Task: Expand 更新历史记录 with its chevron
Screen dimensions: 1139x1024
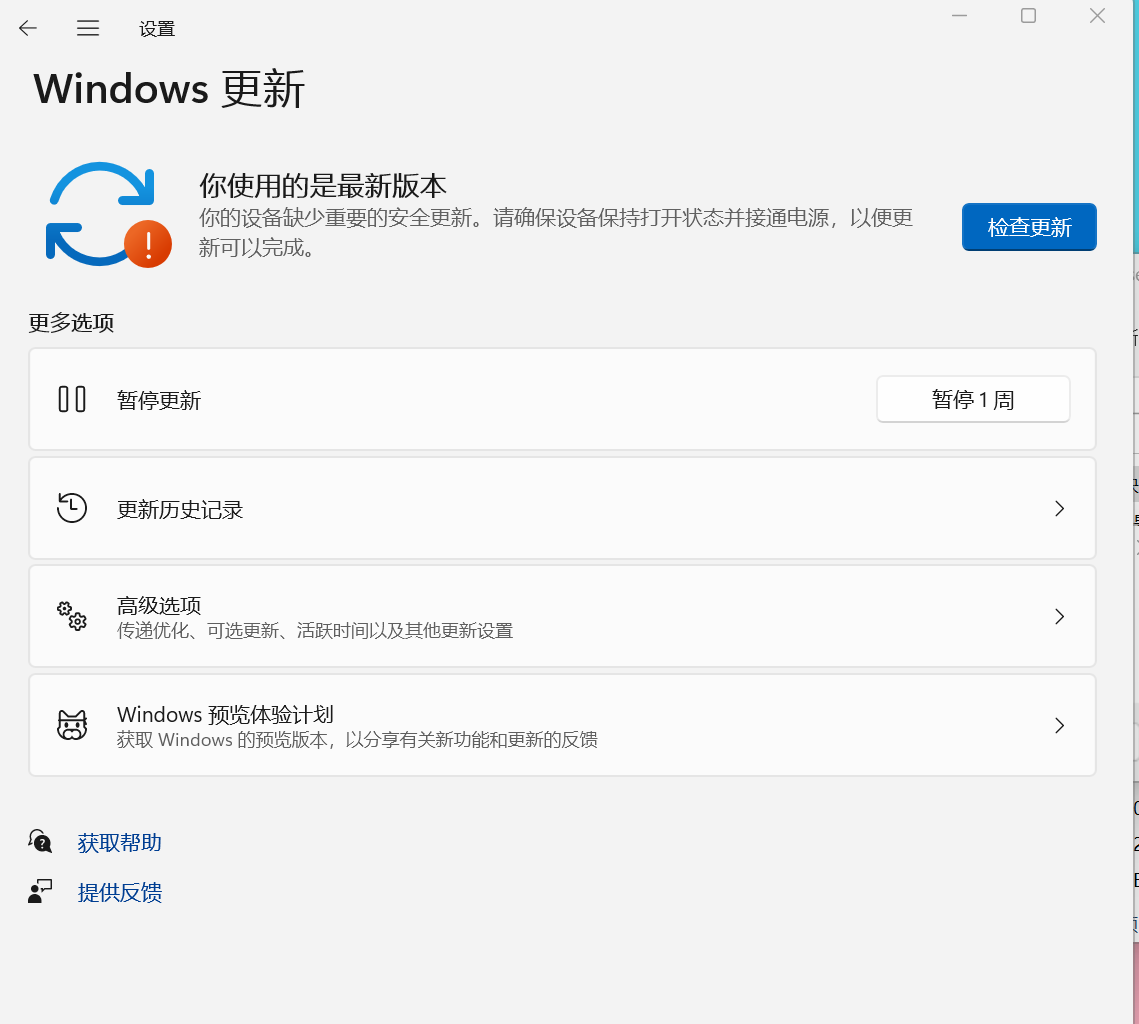Action: (1060, 508)
